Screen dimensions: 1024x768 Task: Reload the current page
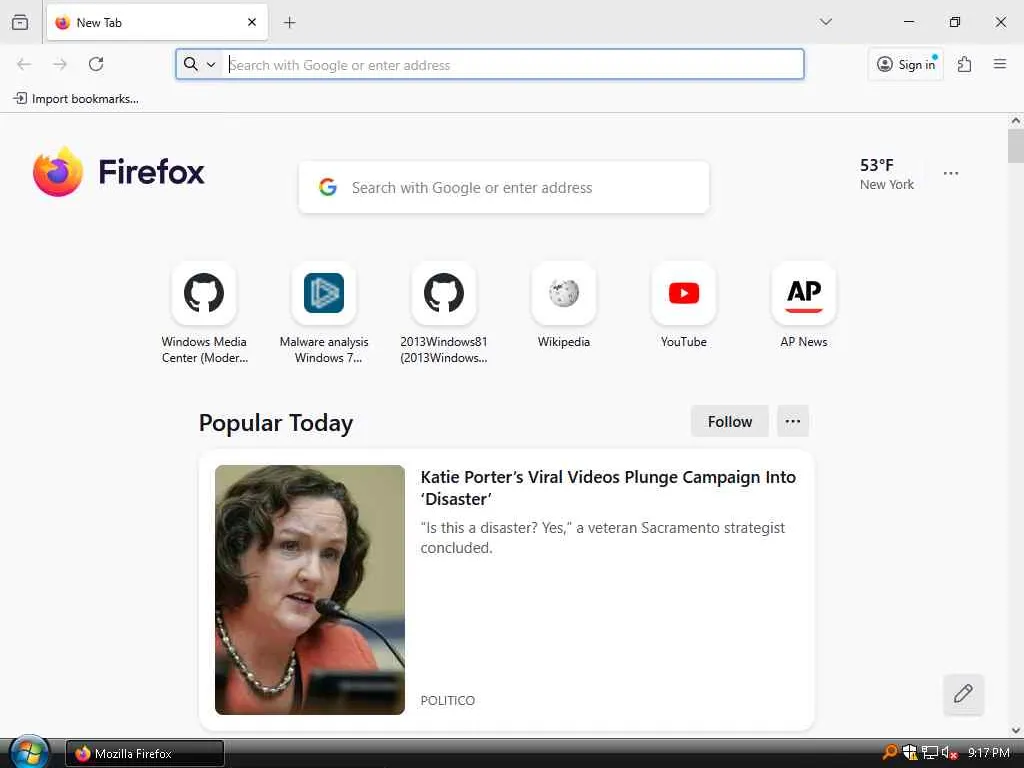click(96, 64)
